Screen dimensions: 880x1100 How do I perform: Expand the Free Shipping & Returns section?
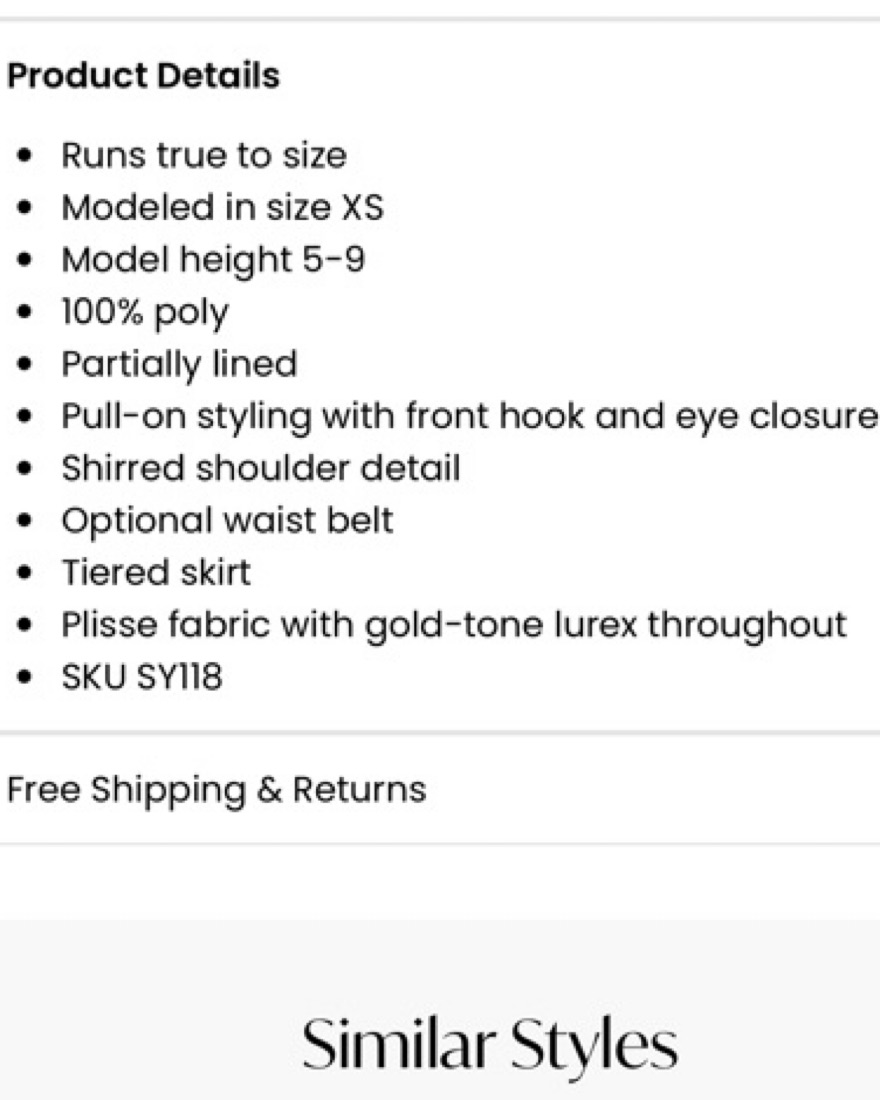tap(216, 789)
